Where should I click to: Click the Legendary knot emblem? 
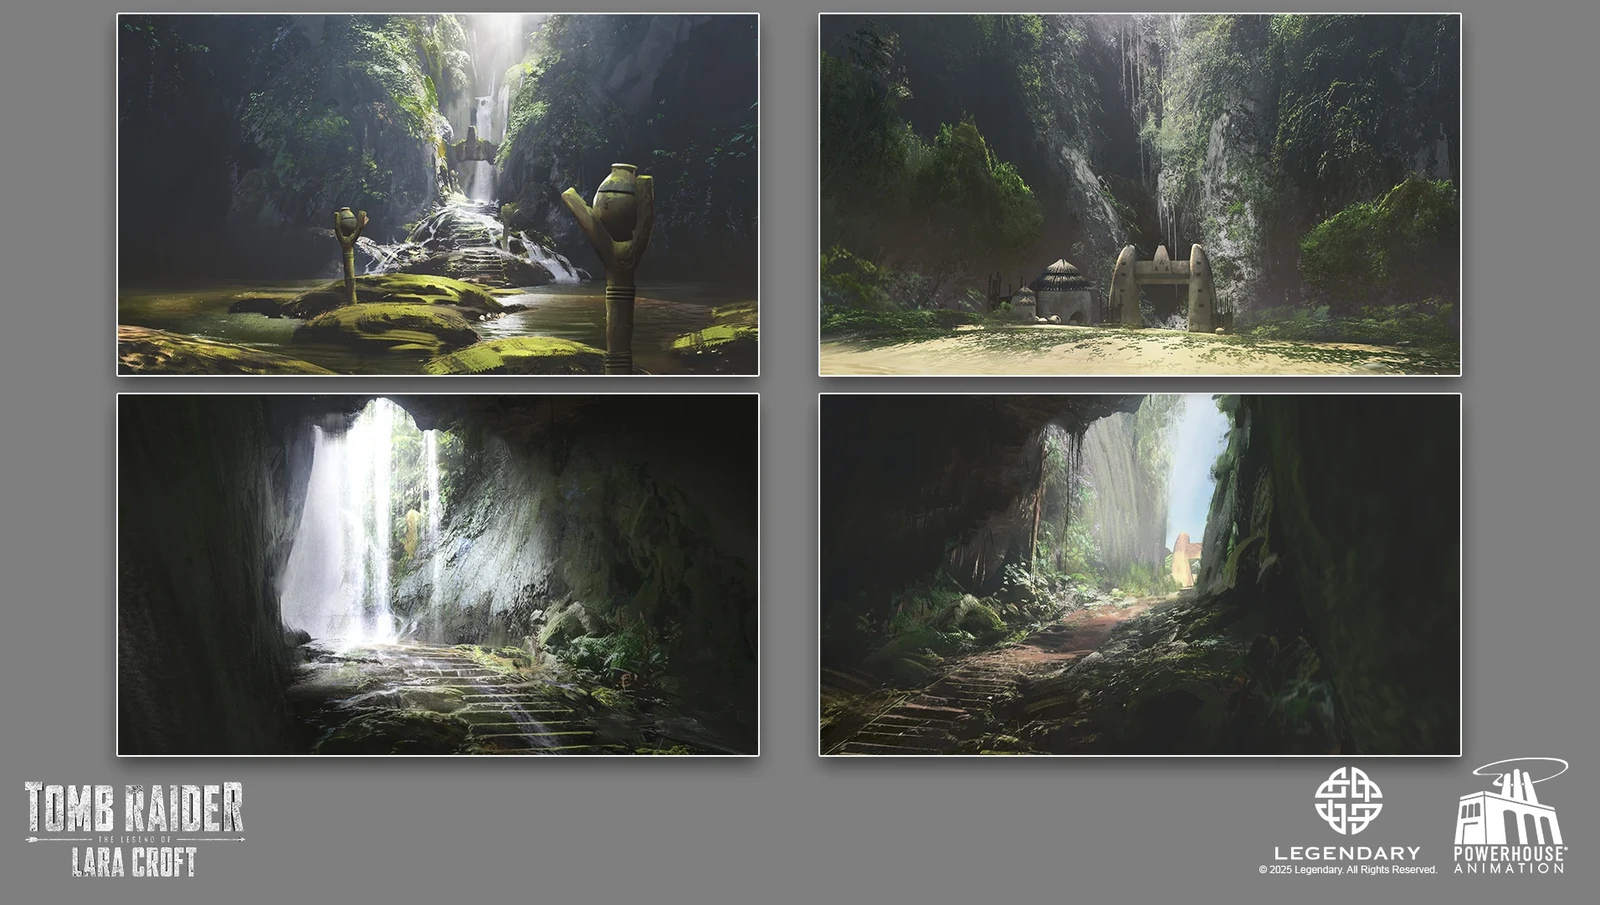[x=1348, y=801]
